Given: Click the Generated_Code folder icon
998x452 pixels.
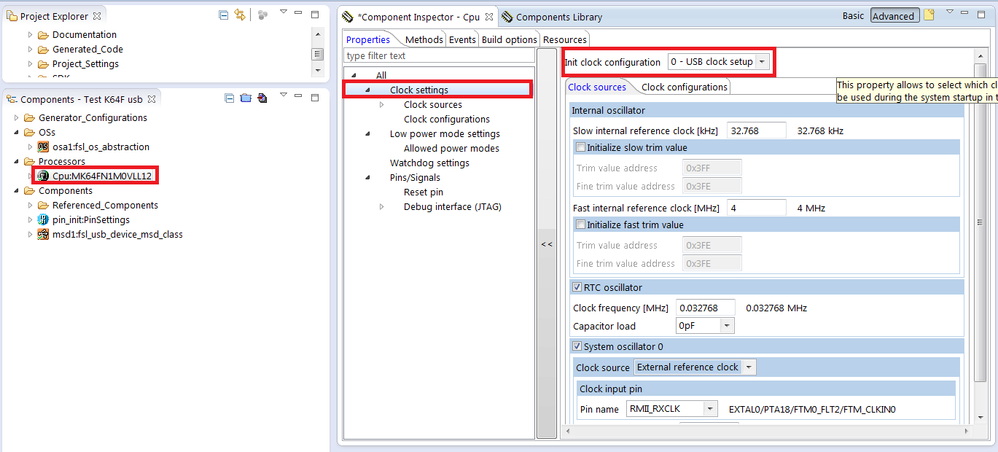Looking at the screenshot, I should click(43, 50).
